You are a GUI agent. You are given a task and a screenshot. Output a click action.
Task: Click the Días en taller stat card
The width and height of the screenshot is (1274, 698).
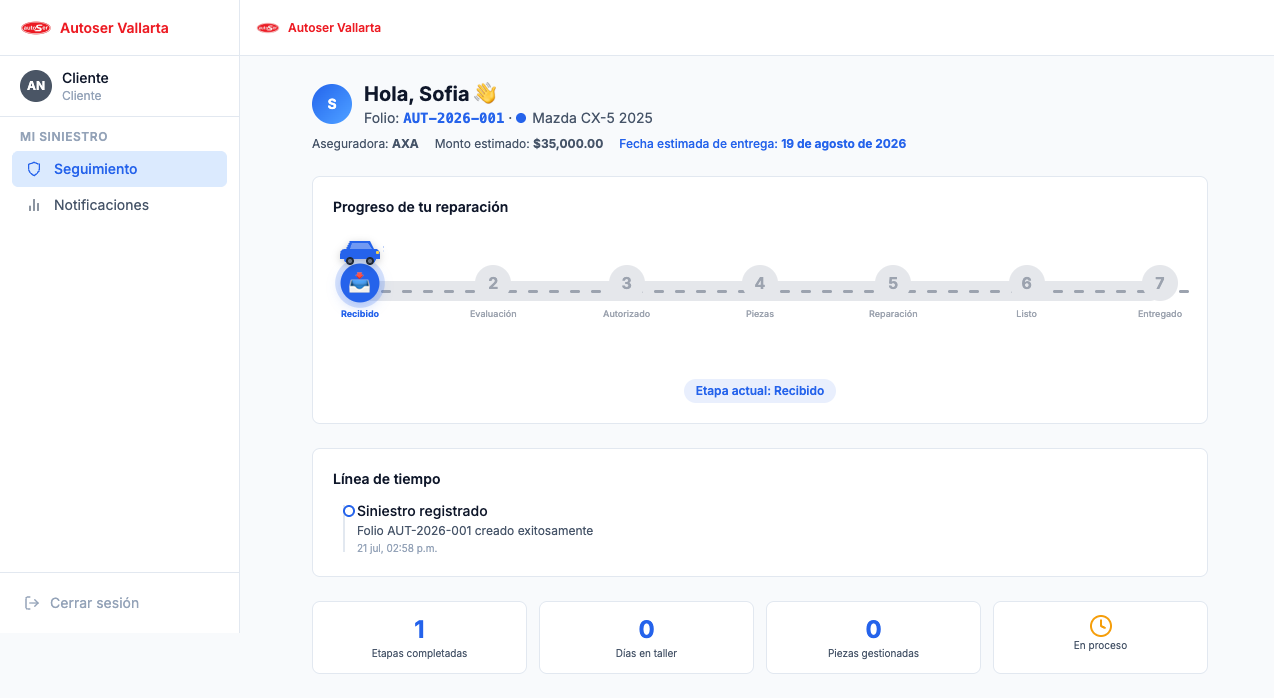(646, 637)
